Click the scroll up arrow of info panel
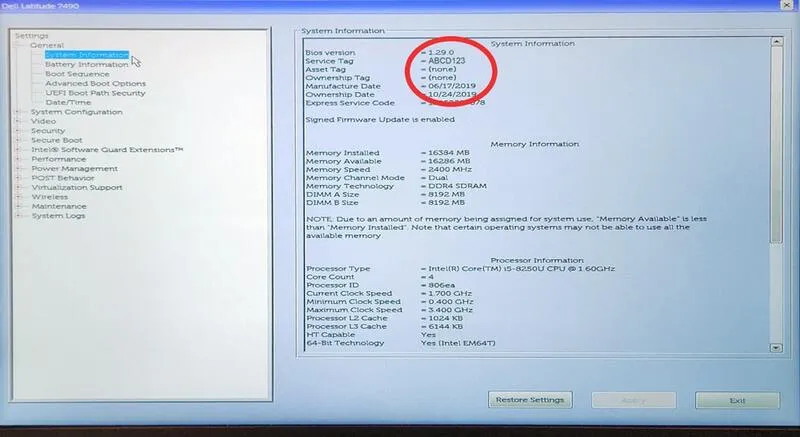The height and width of the screenshot is (437, 800). tap(776, 42)
